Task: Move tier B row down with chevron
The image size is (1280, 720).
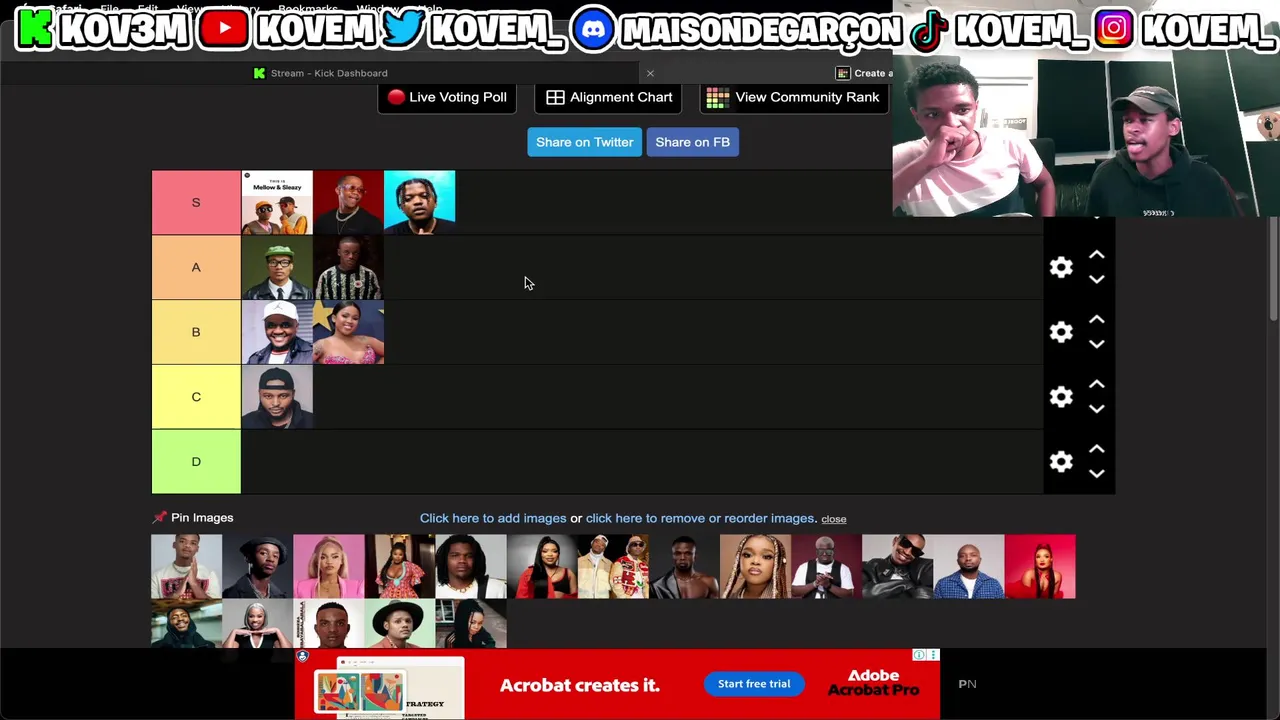Action: [1097, 344]
